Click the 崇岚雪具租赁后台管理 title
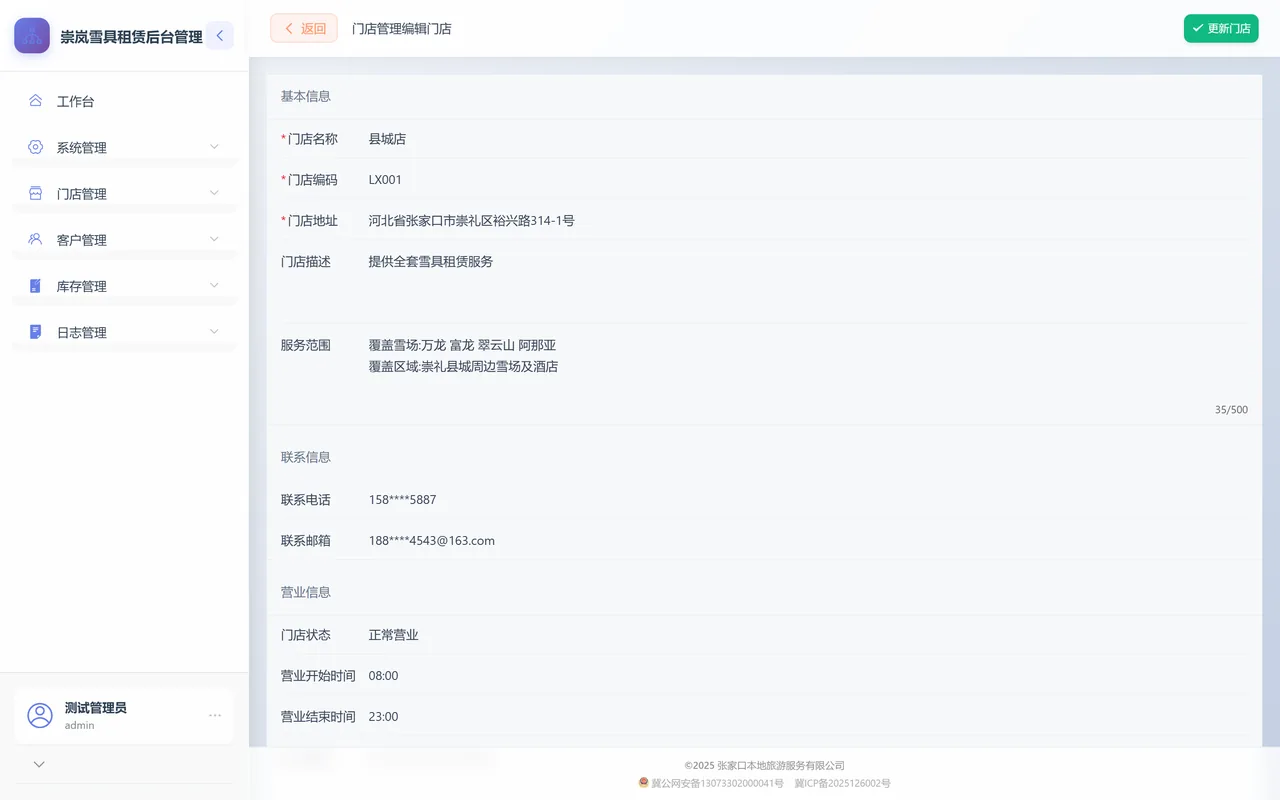1280x800 pixels. click(x=131, y=37)
